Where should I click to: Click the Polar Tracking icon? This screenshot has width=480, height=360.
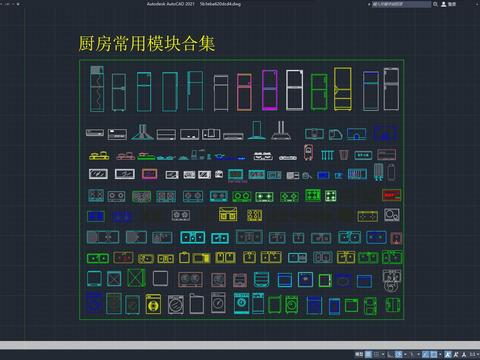[399, 354]
